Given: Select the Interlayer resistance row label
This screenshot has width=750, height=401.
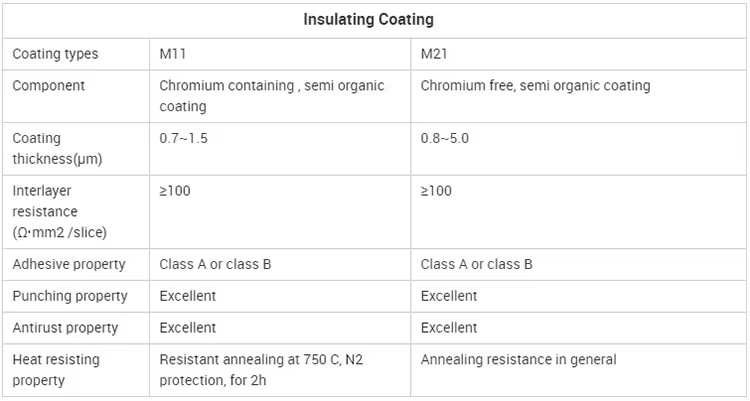Looking at the screenshot, I should coord(59,212).
